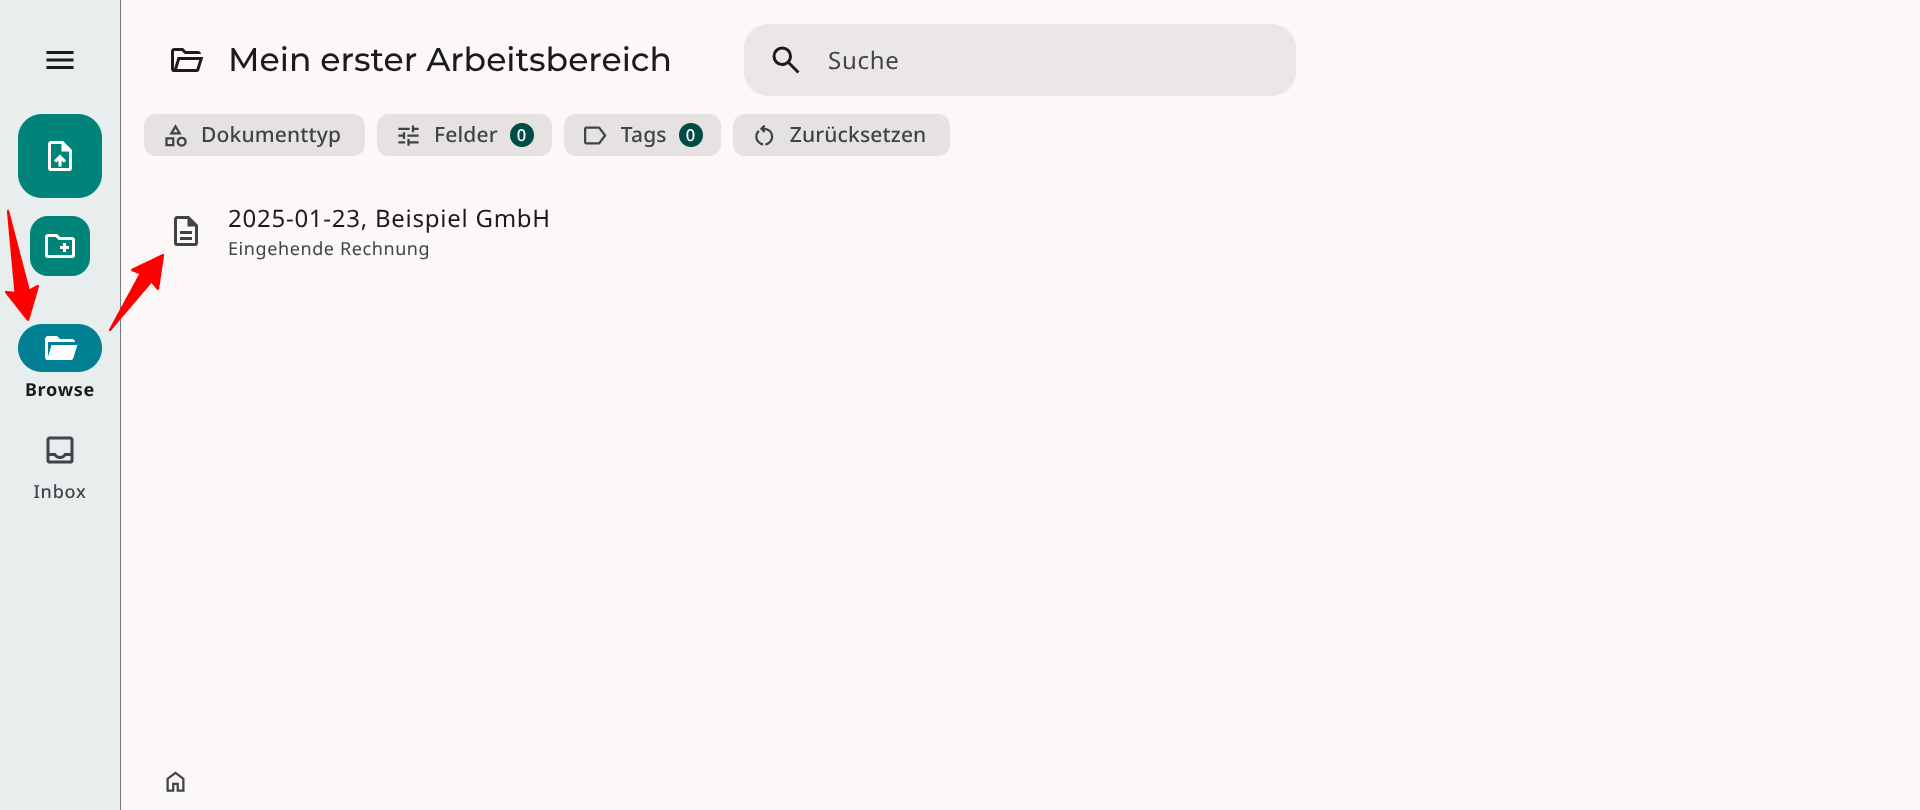Click the create new folder button
Viewport: 1920px width, 810px height.
60,246
